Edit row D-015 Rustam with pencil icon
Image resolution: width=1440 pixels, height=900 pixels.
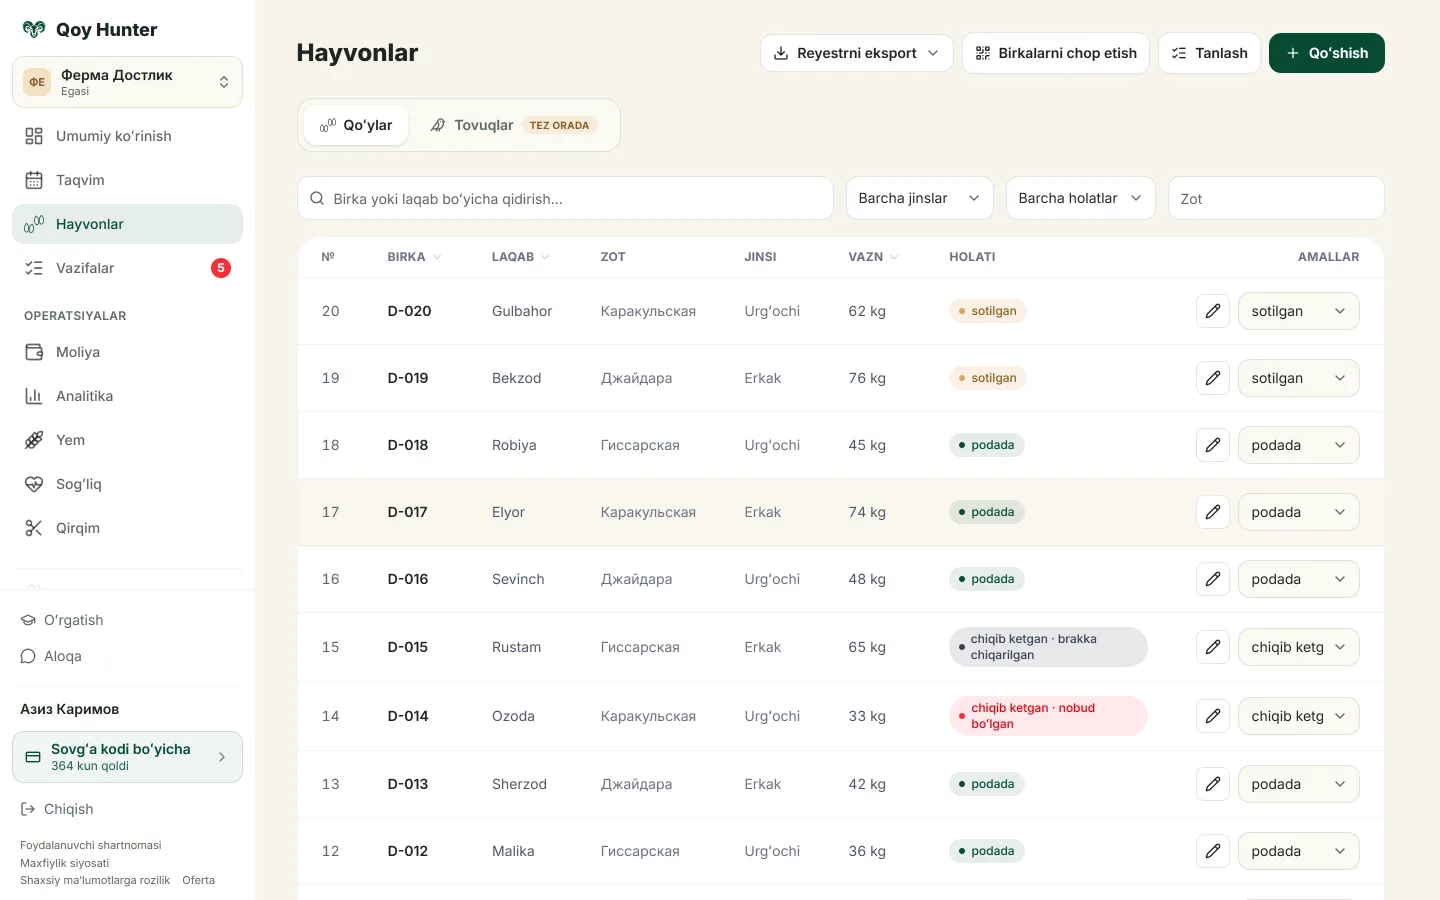1212,647
